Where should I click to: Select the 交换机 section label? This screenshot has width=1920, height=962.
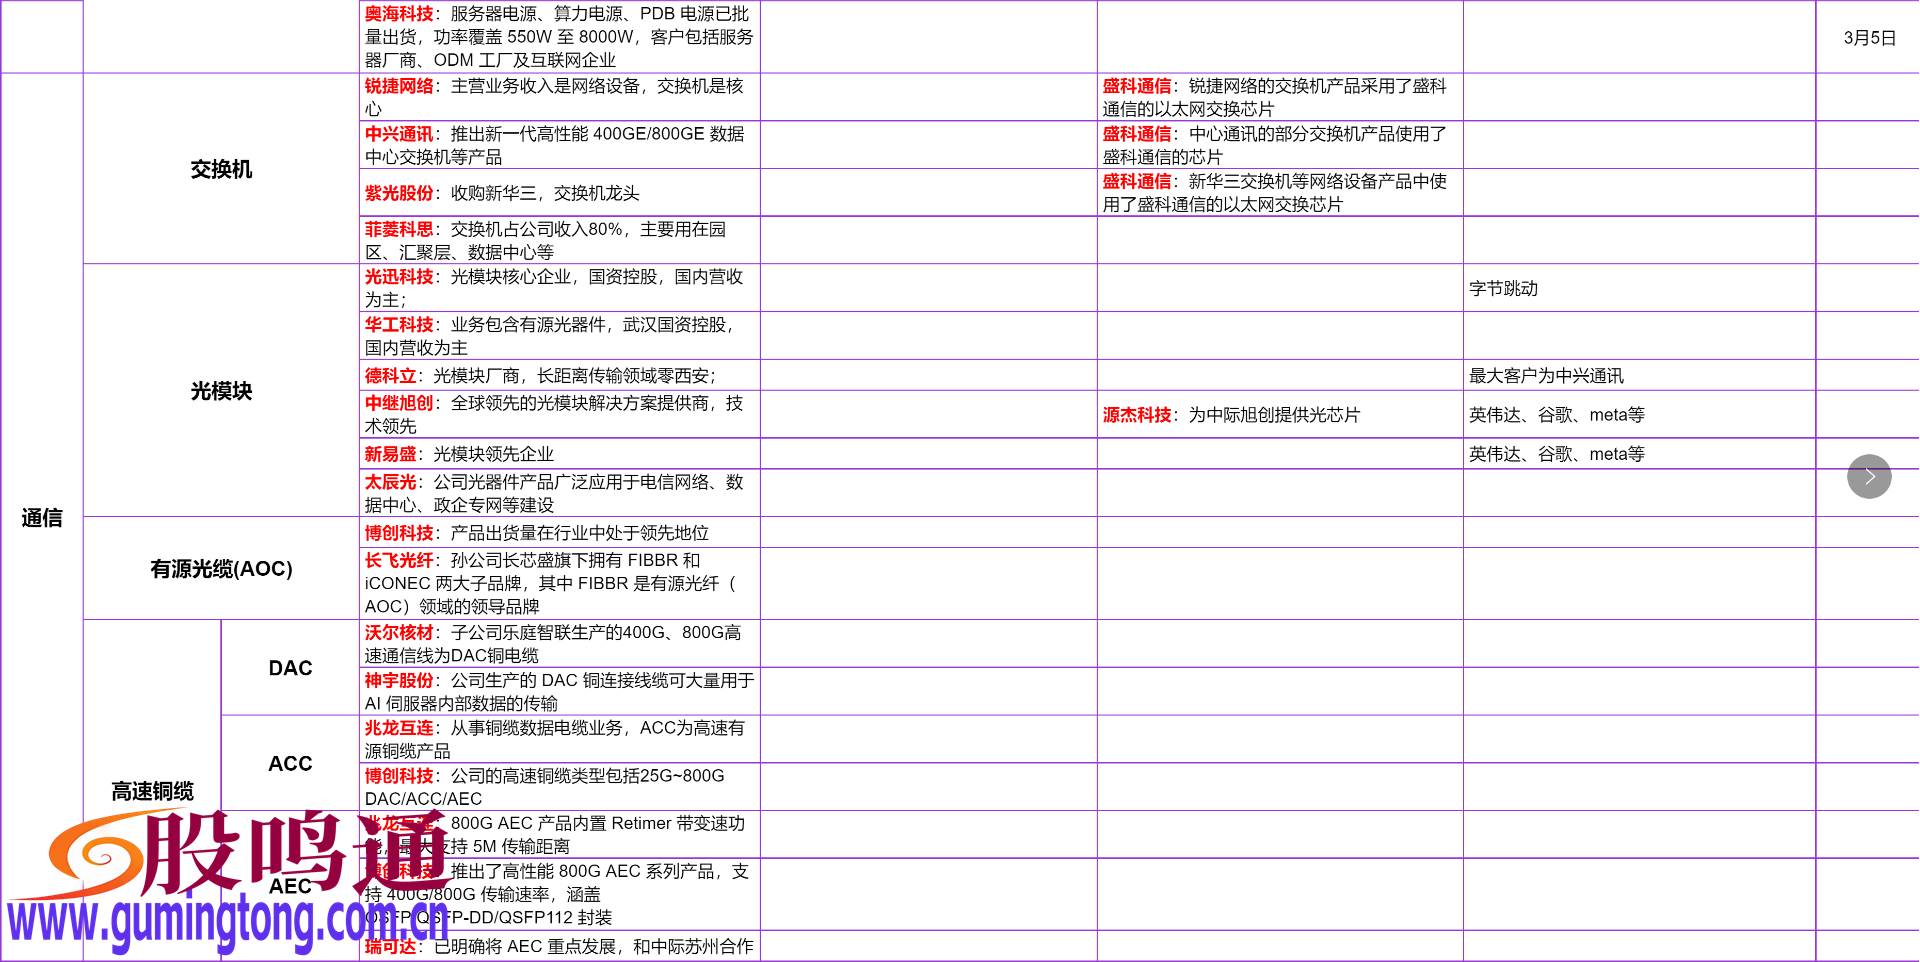[222, 169]
